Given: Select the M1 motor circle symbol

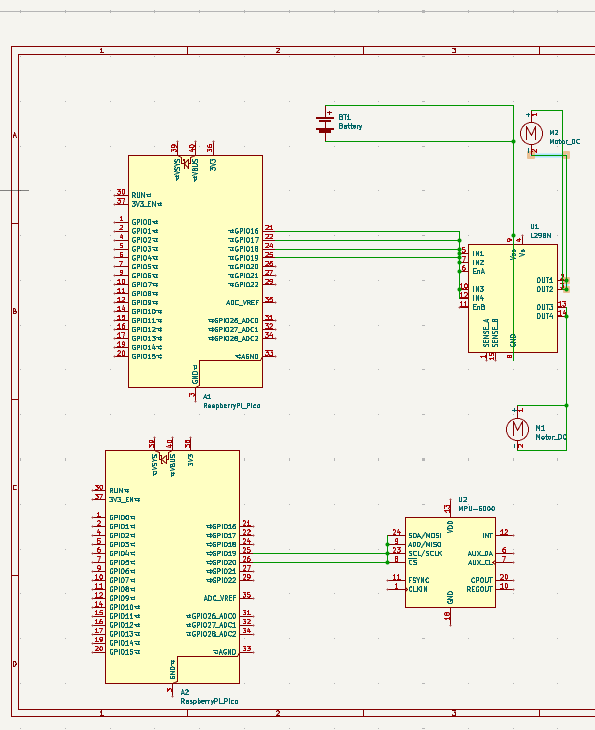Looking at the screenshot, I should (x=517, y=429).
